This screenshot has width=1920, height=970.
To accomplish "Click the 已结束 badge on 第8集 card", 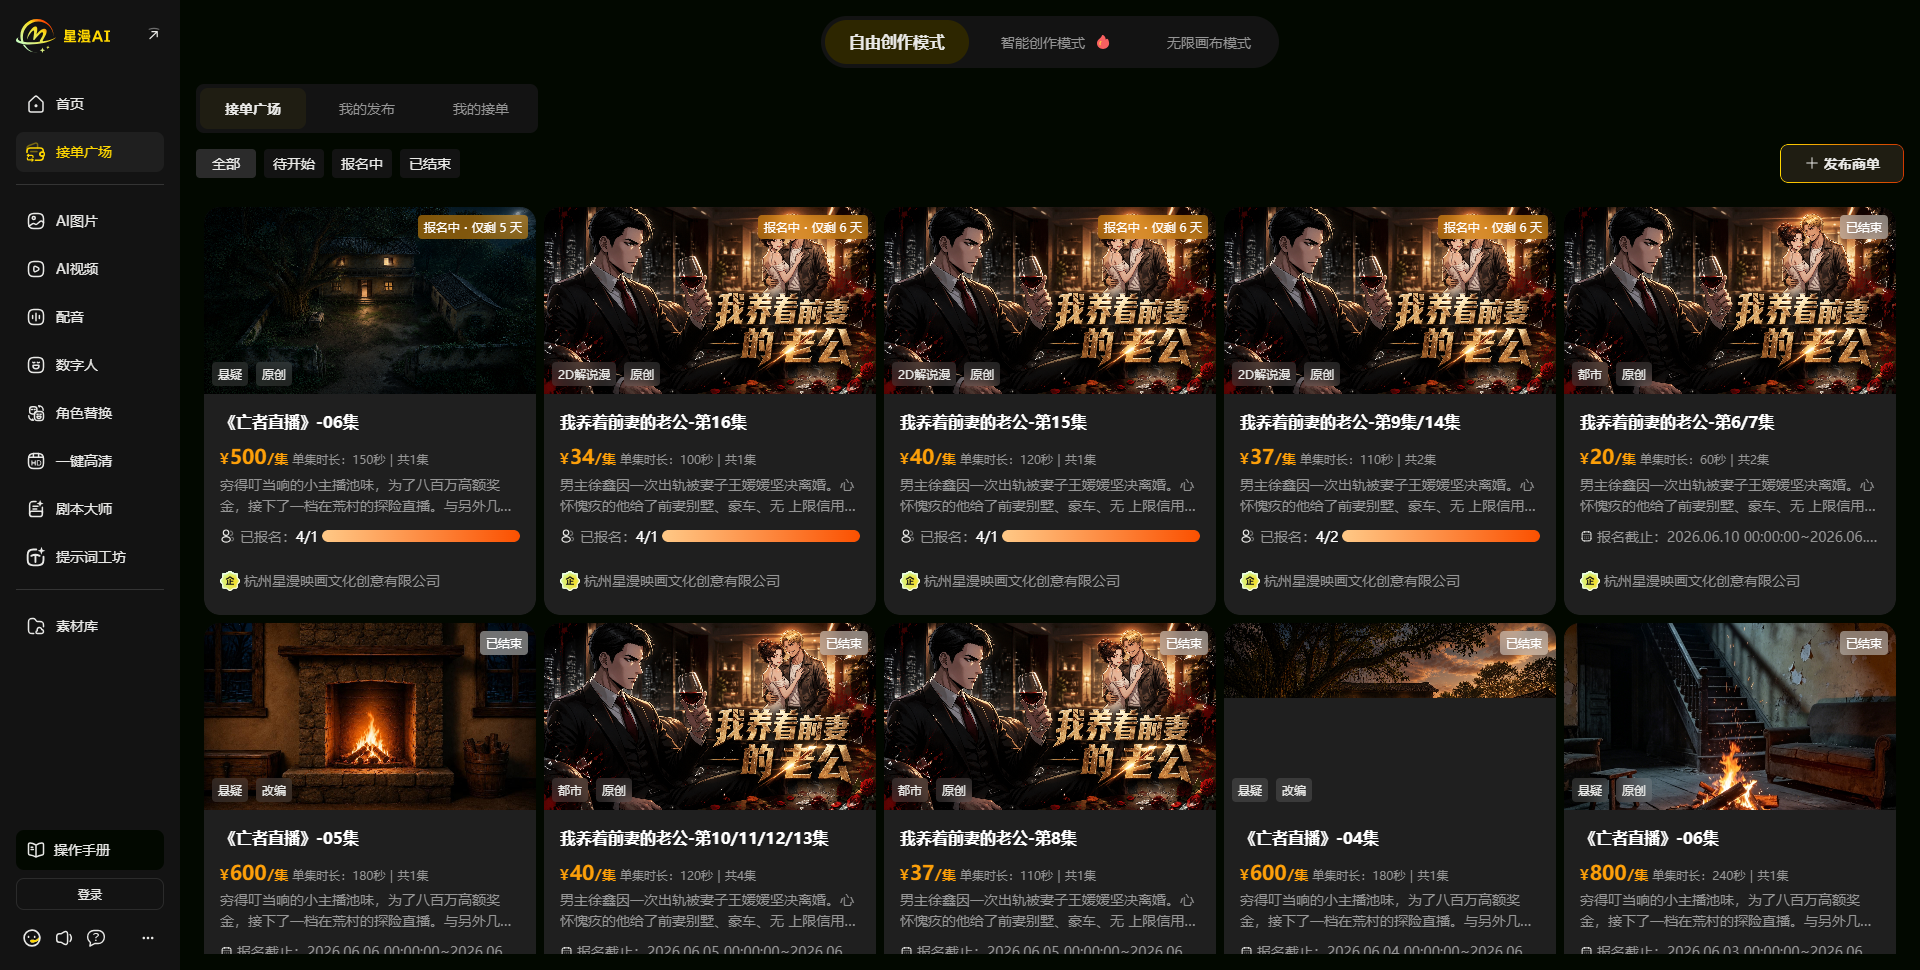I will pos(1184,644).
